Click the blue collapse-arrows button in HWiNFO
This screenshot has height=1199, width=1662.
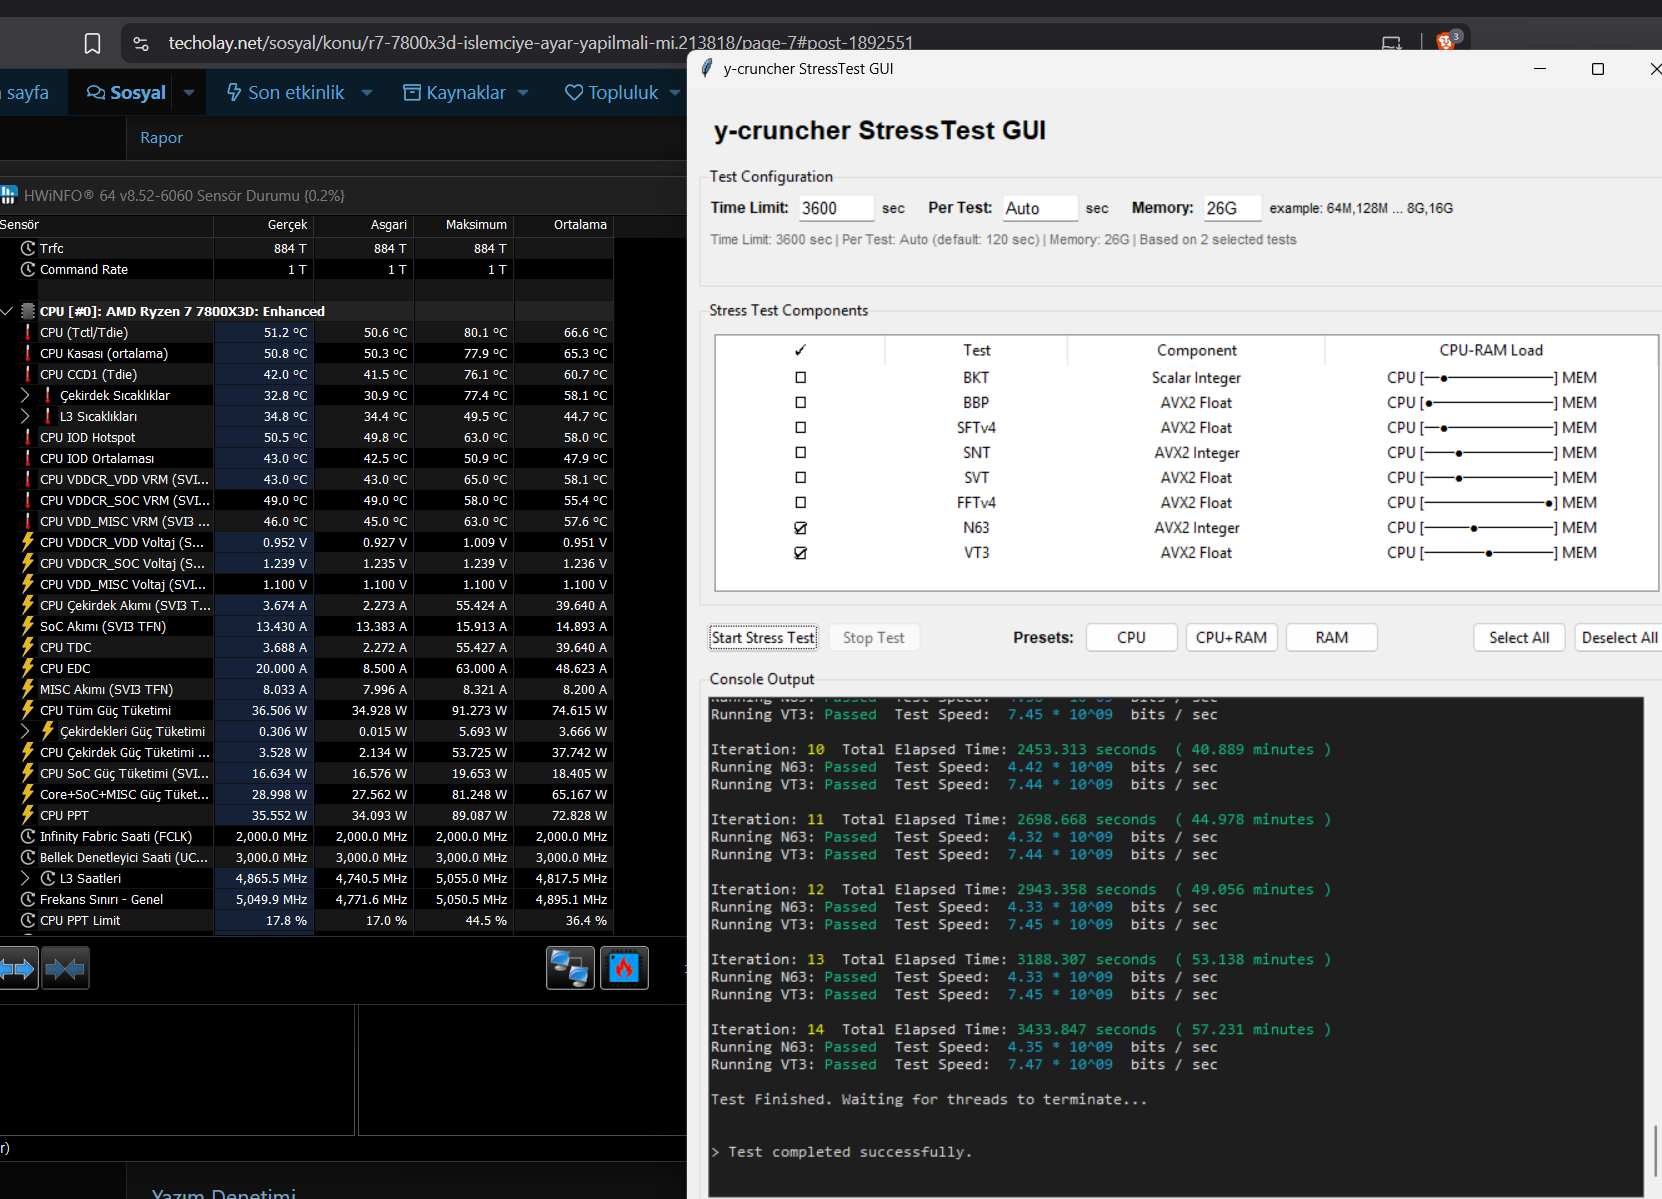pos(66,968)
